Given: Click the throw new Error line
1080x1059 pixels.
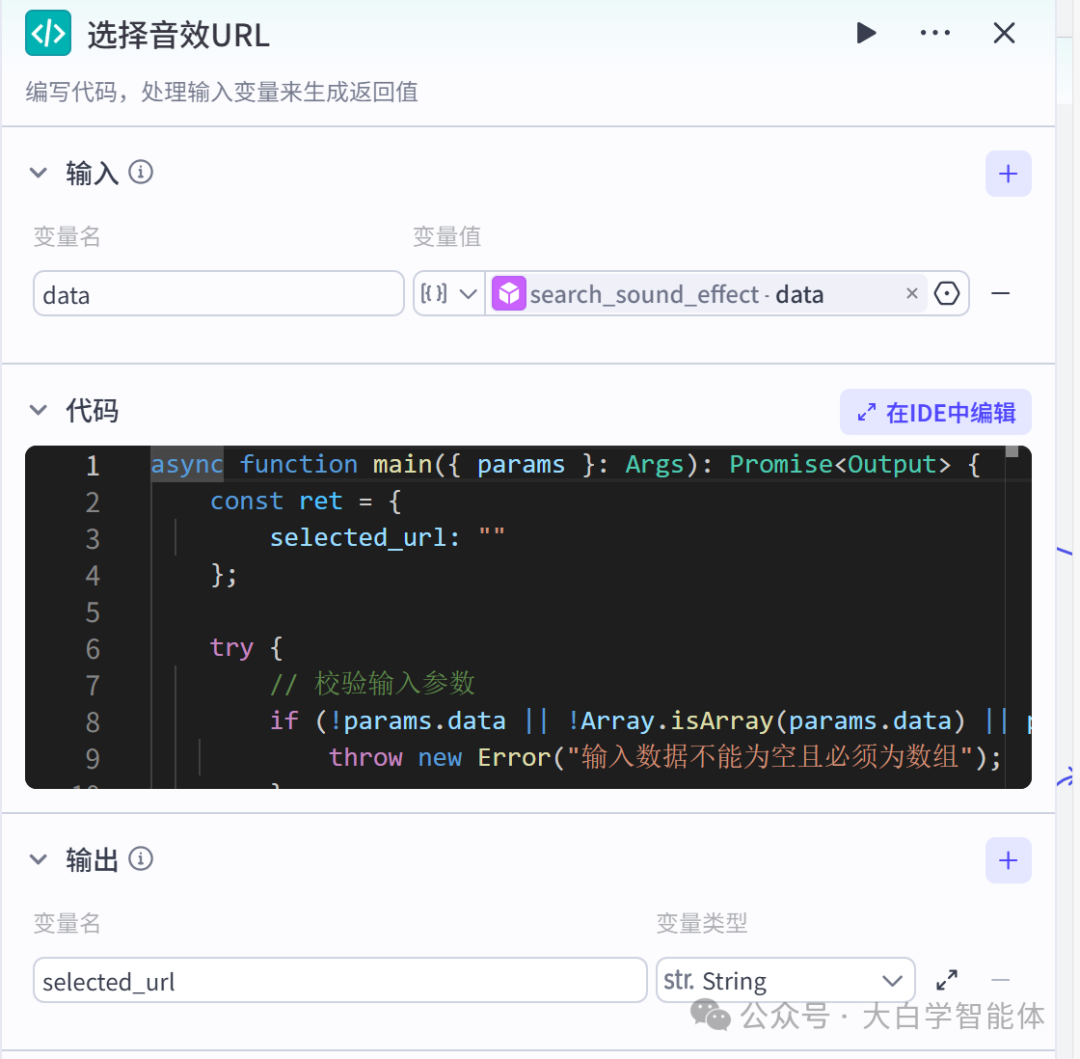Looking at the screenshot, I should click(x=665, y=757).
